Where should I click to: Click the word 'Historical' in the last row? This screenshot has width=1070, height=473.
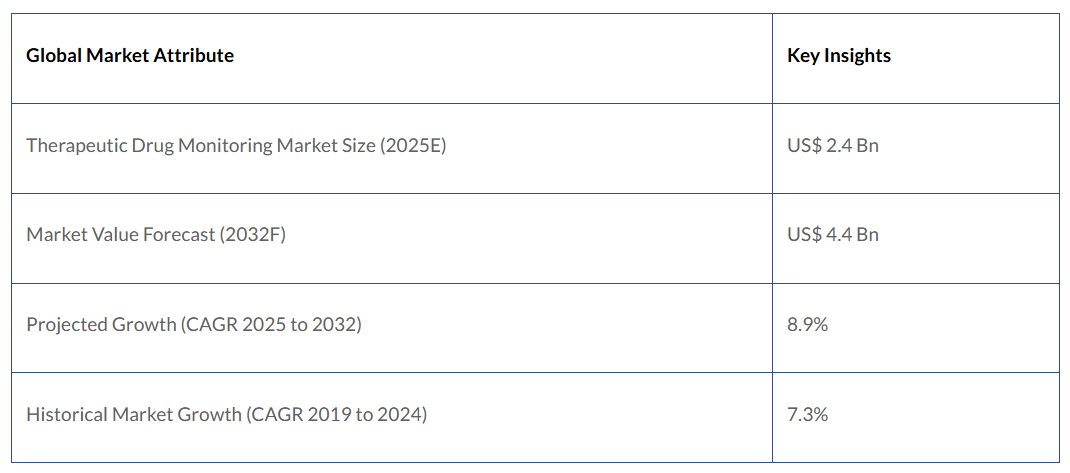(x=66, y=414)
